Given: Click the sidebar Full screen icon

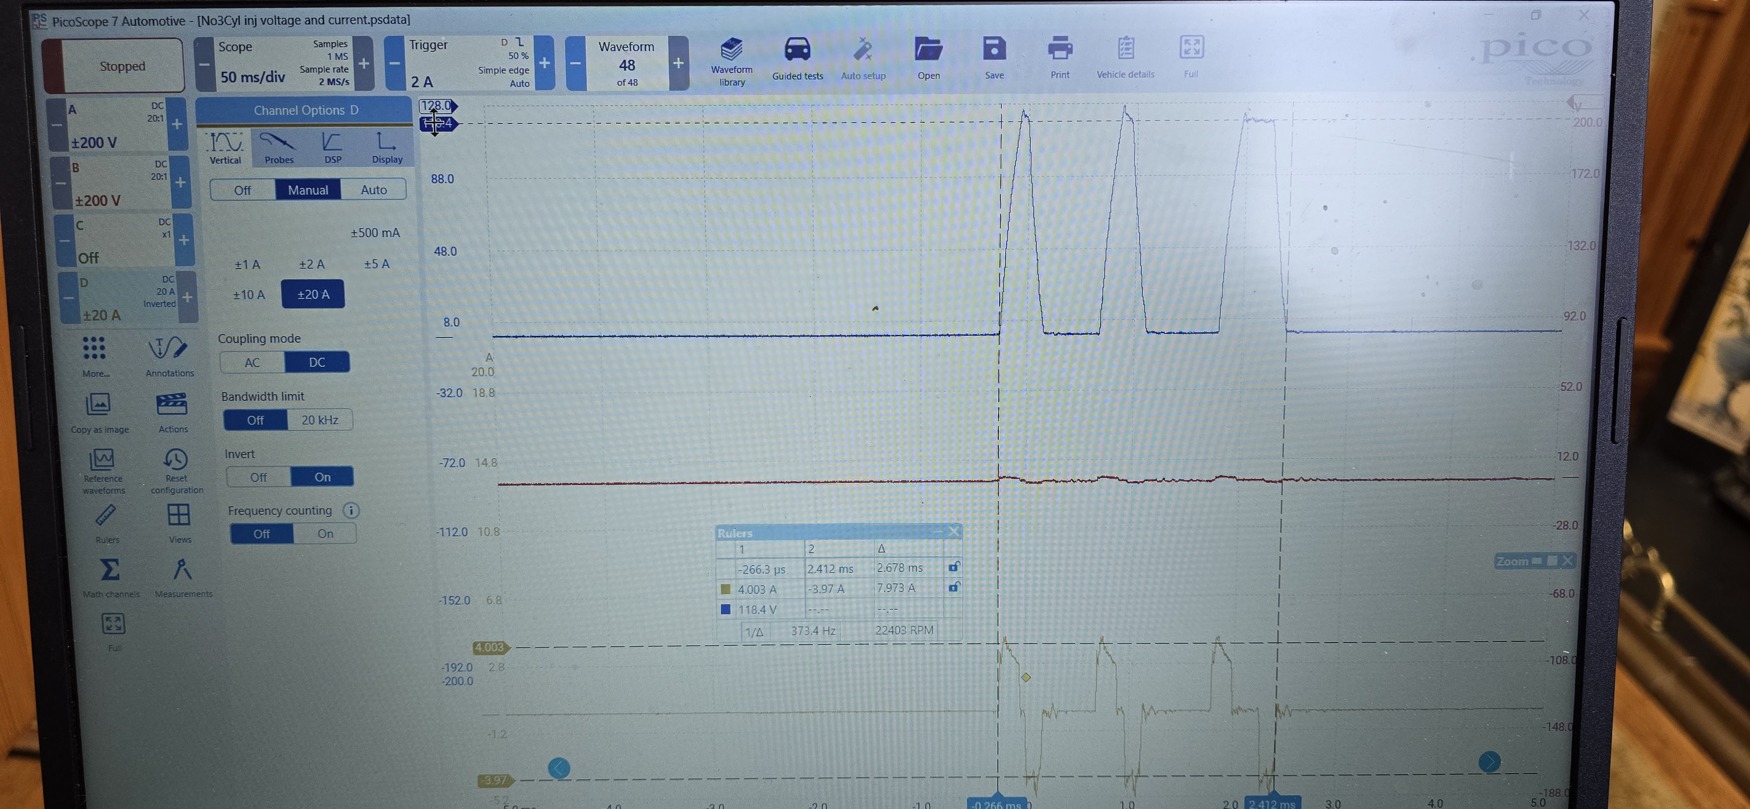Looking at the screenshot, I should coord(113,631).
